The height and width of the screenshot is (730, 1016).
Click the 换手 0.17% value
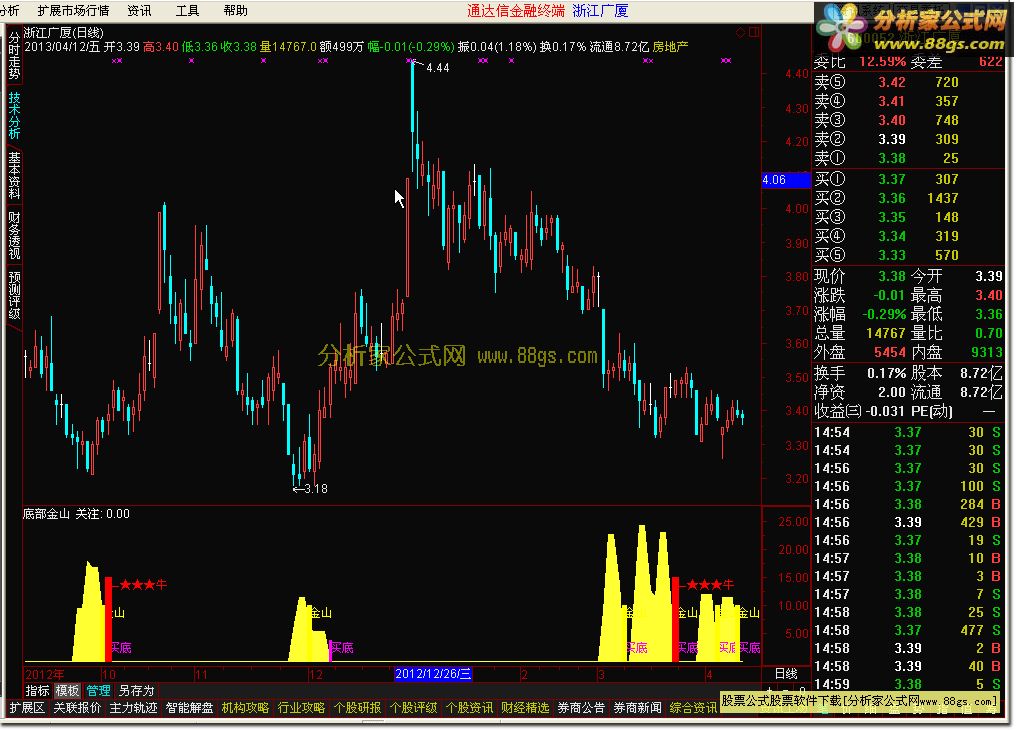[886, 374]
